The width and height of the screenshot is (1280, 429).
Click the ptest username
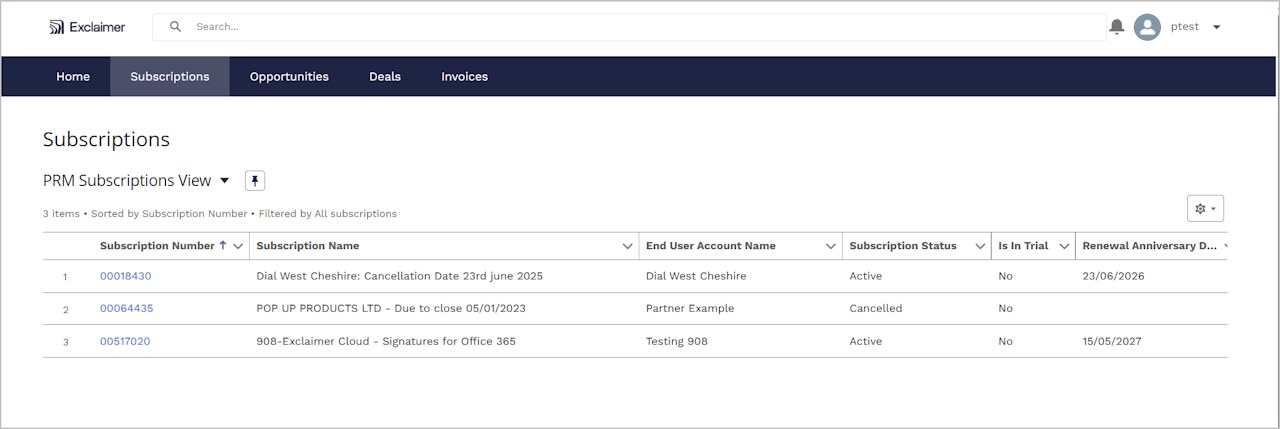click(1185, 27)
